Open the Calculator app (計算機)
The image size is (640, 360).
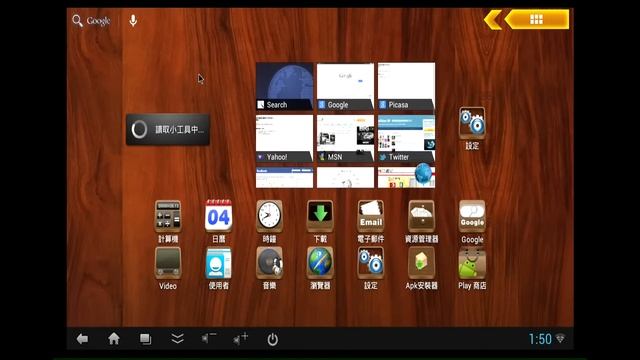point(168,216)
